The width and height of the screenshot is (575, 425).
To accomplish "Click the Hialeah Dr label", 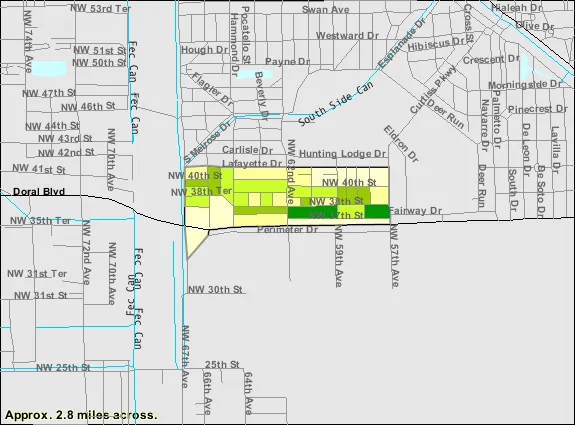I will coord(516,8).
